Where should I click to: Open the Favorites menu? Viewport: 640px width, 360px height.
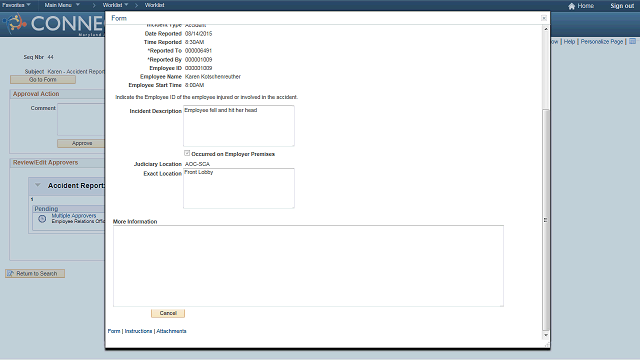click(x=16, y=5)
